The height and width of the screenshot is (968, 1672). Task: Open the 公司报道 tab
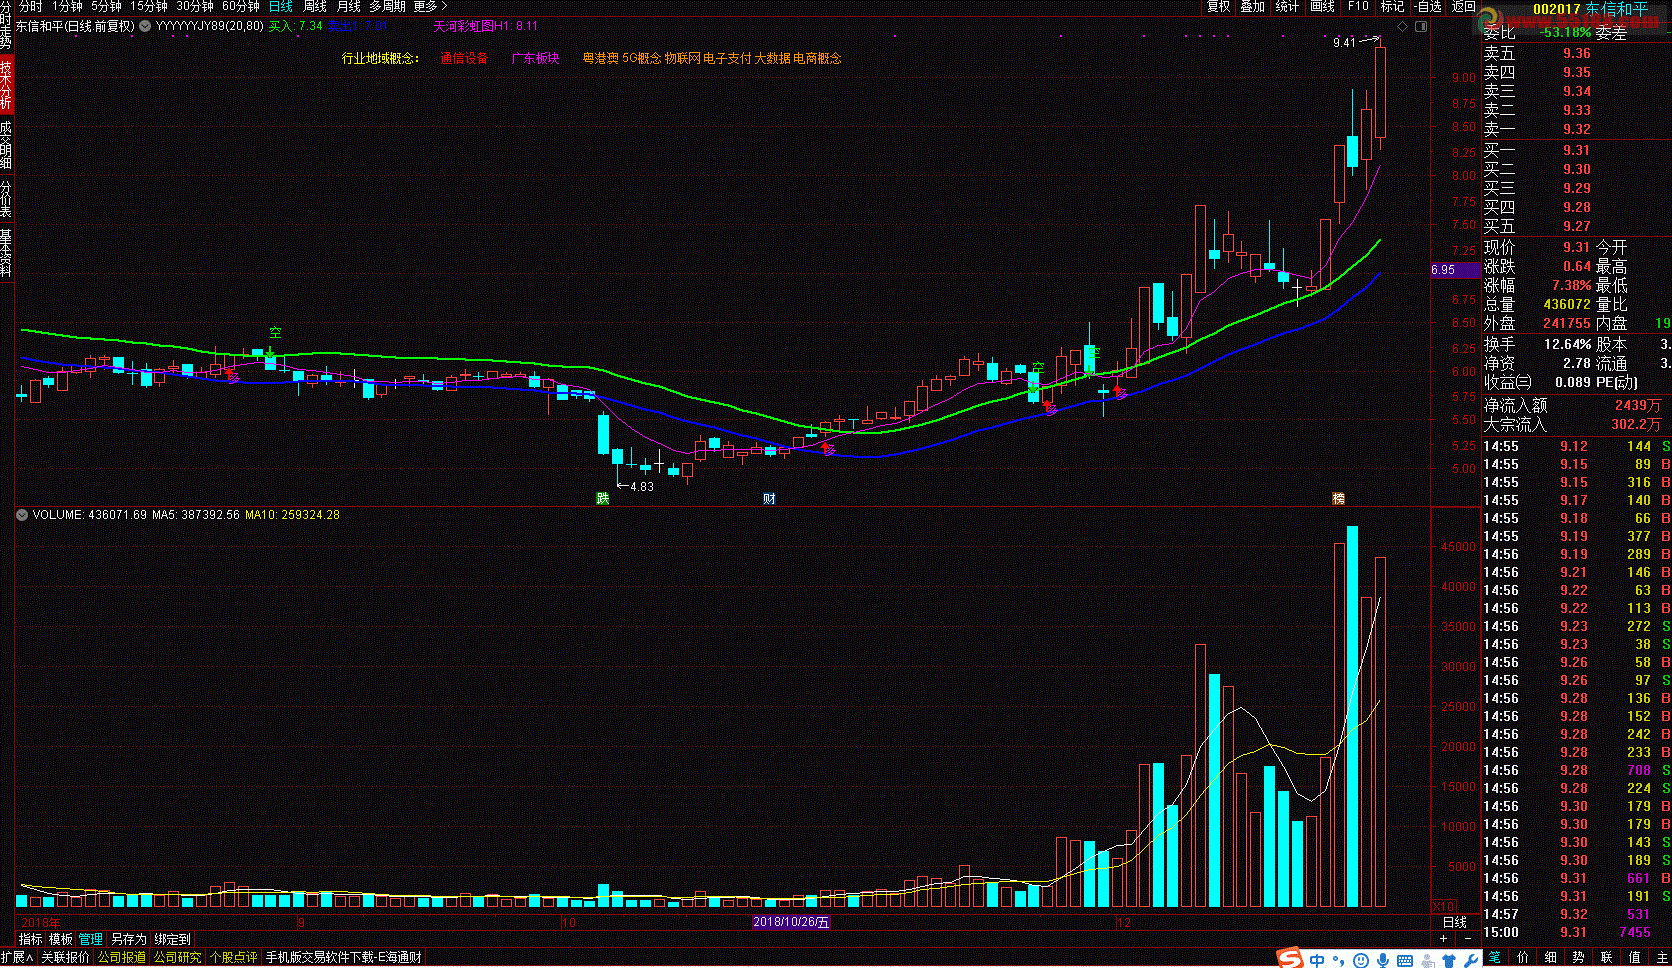(x=122, y=957)
